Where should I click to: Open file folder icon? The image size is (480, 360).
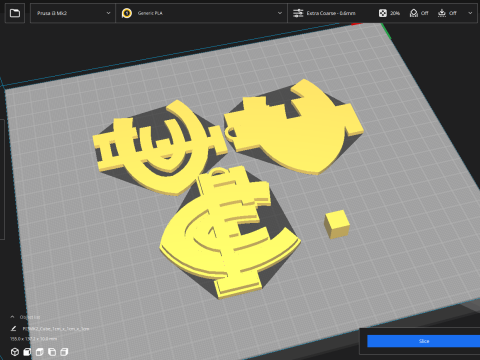pos(15,13)
